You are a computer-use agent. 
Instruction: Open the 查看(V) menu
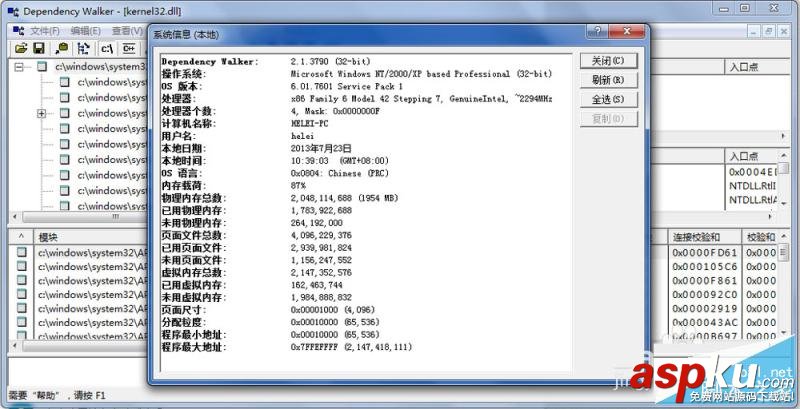tap(127, 31)
